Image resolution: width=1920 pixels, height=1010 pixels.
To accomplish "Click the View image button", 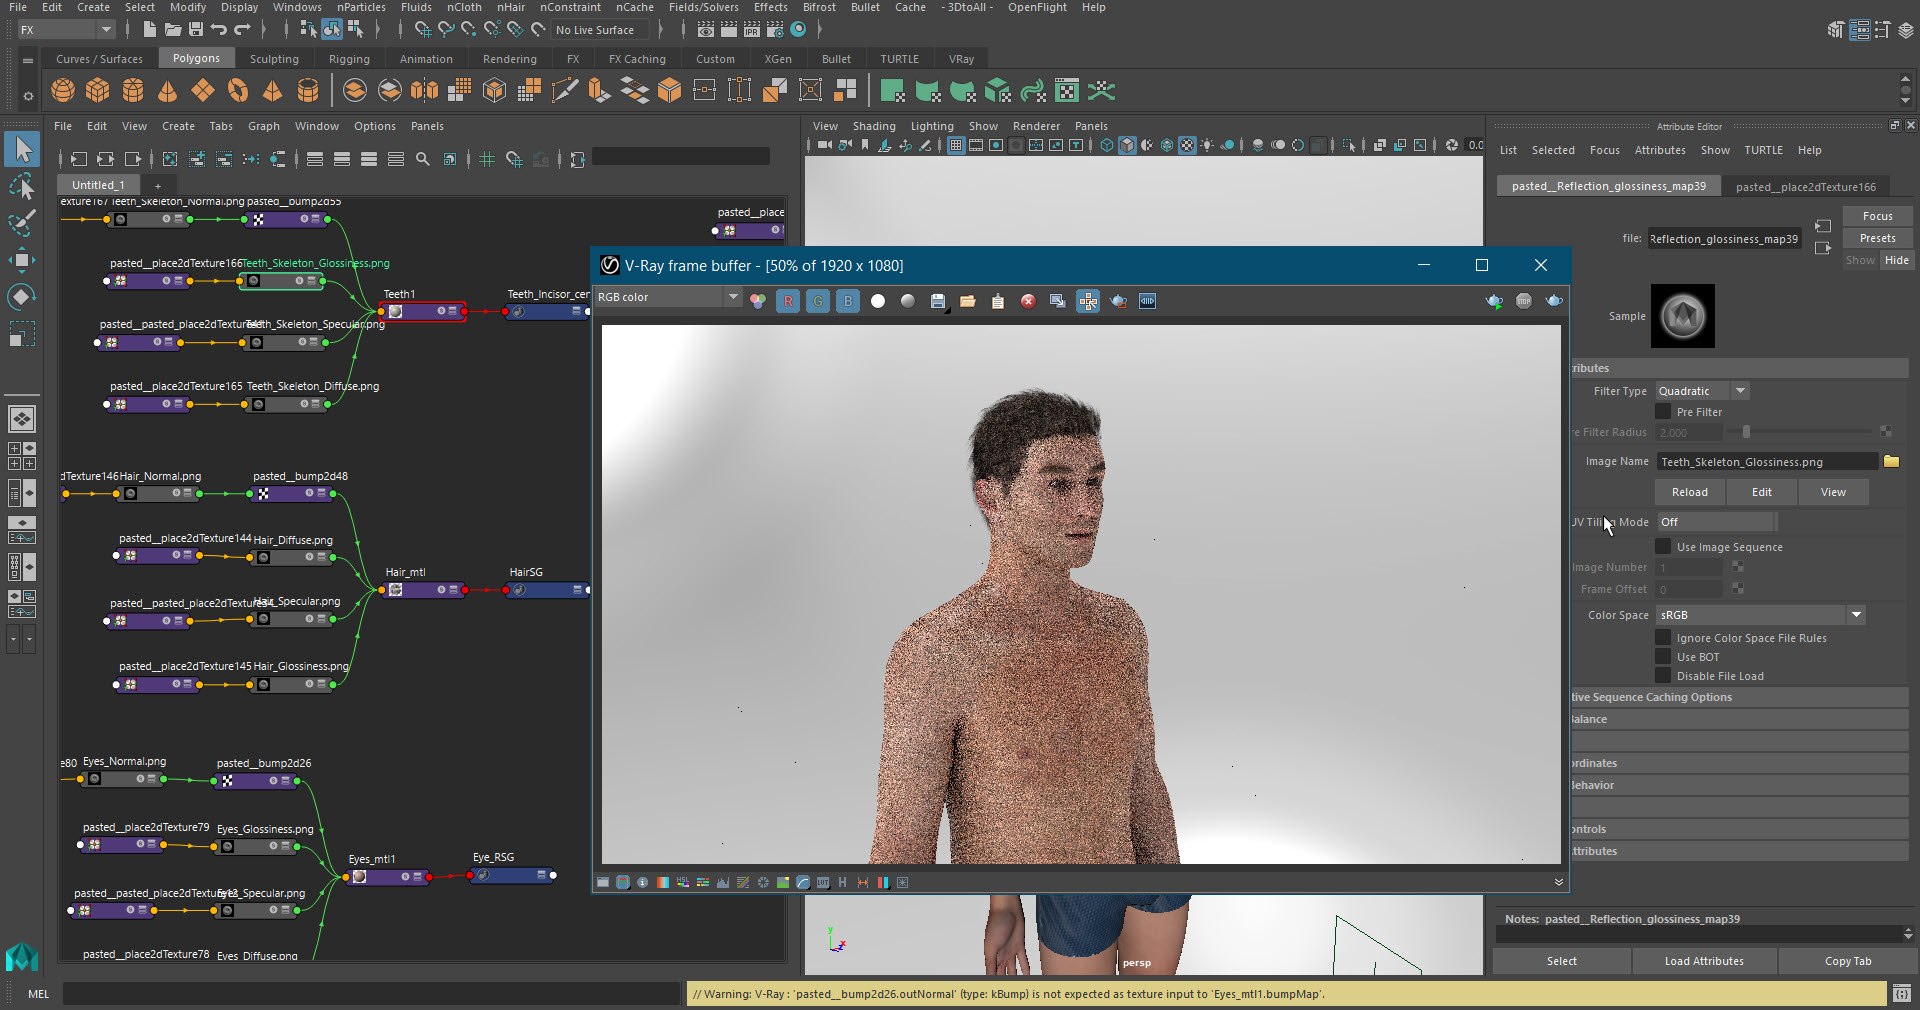I will tap(1833, 492).
